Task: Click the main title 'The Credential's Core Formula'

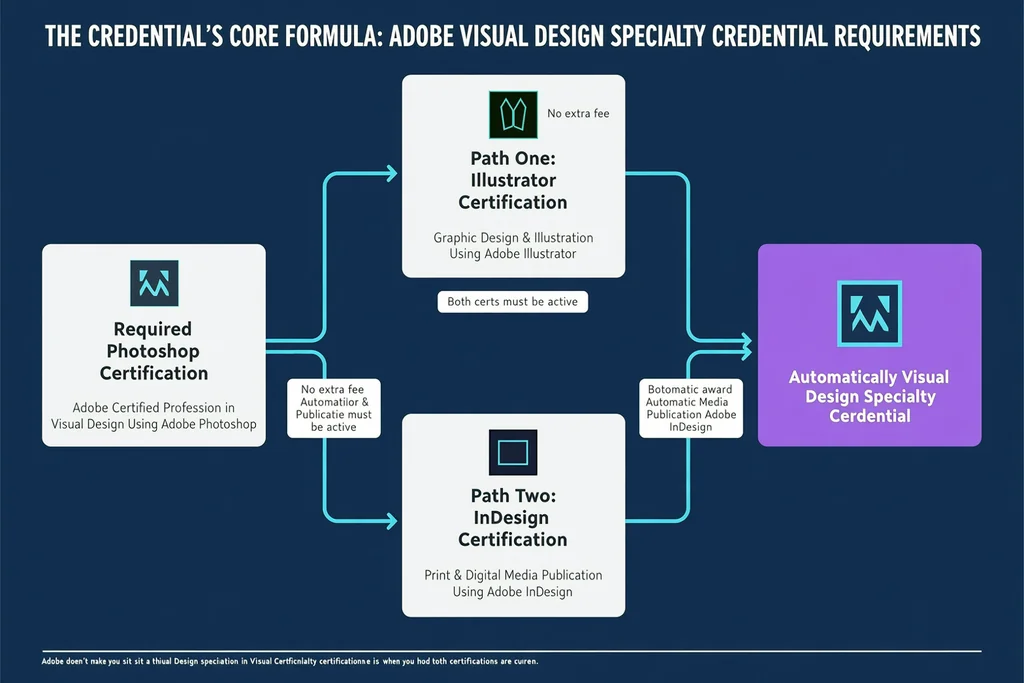Action: tap(513, 36)
